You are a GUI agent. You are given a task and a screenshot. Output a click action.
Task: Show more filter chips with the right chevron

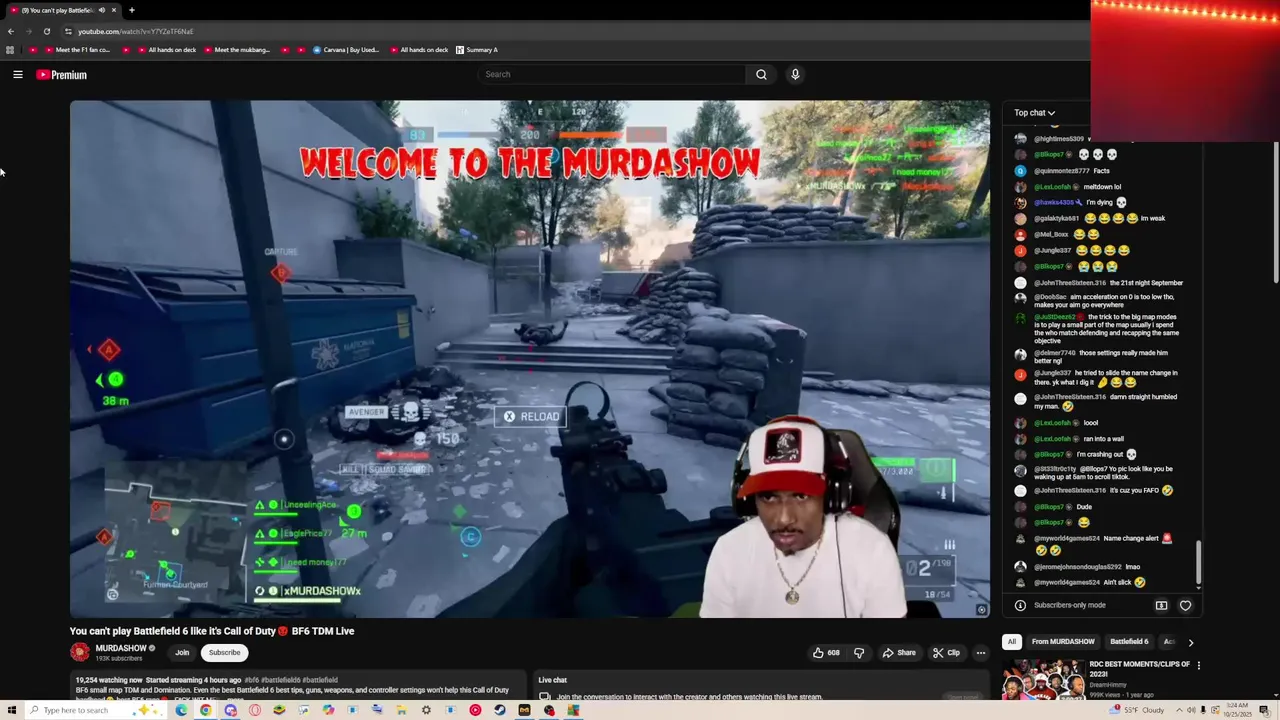tap(1190, 642)
